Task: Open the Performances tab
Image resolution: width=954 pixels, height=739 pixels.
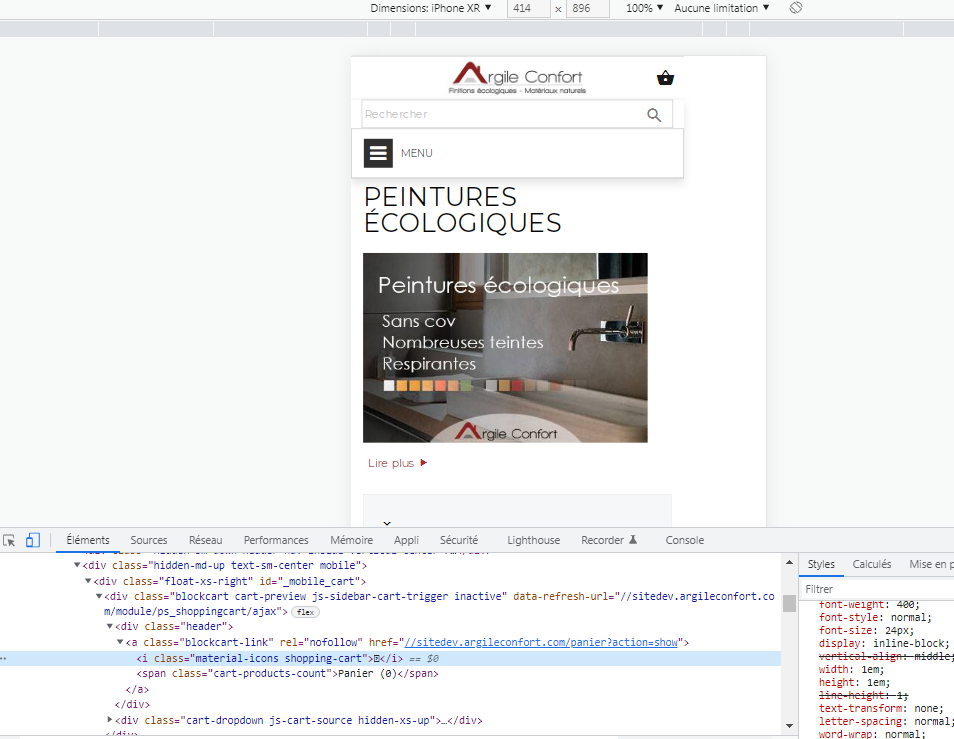Action: point(276,540)
